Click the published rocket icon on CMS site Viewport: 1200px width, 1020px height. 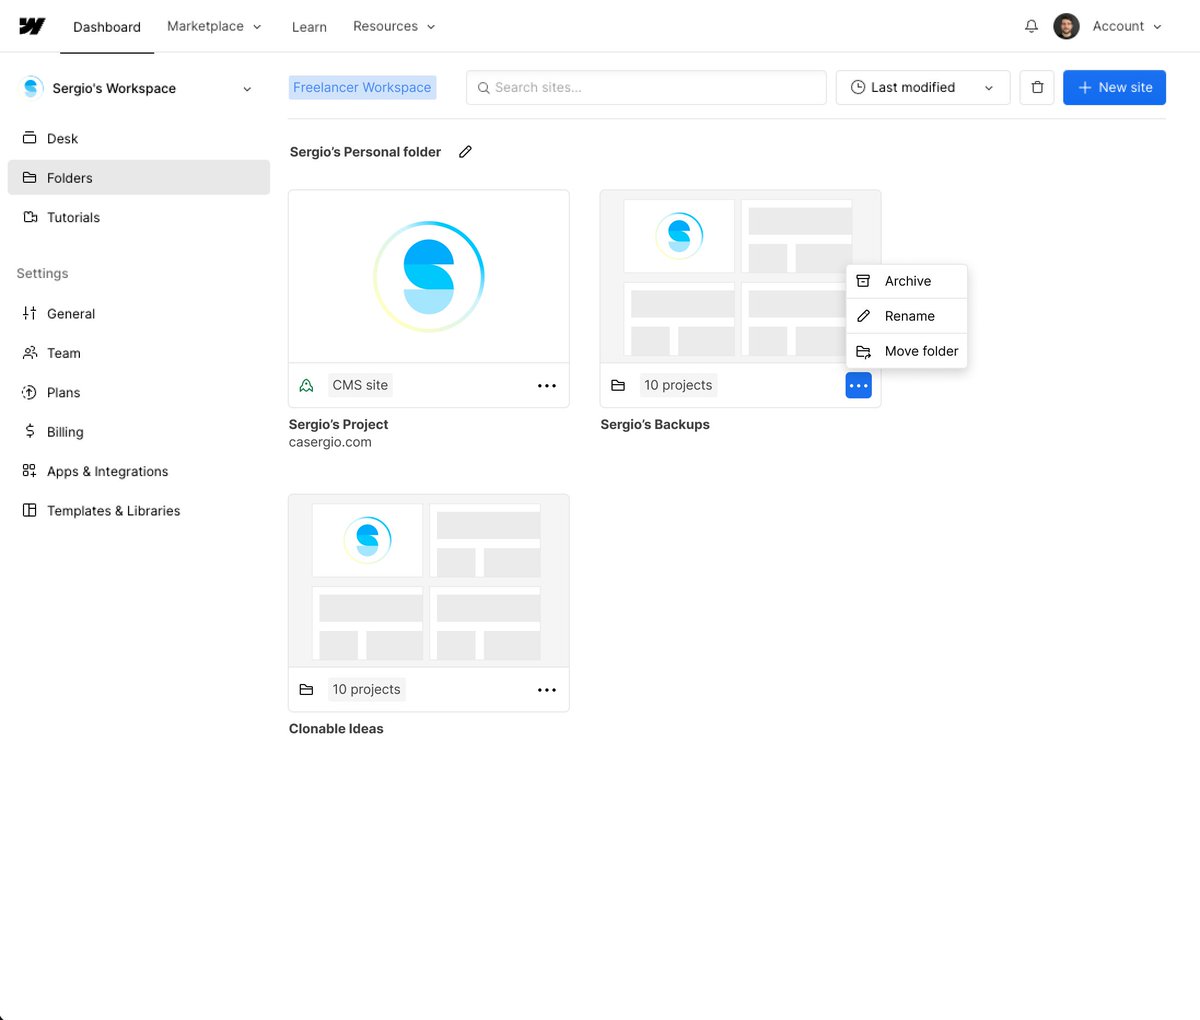pos(306,385)
